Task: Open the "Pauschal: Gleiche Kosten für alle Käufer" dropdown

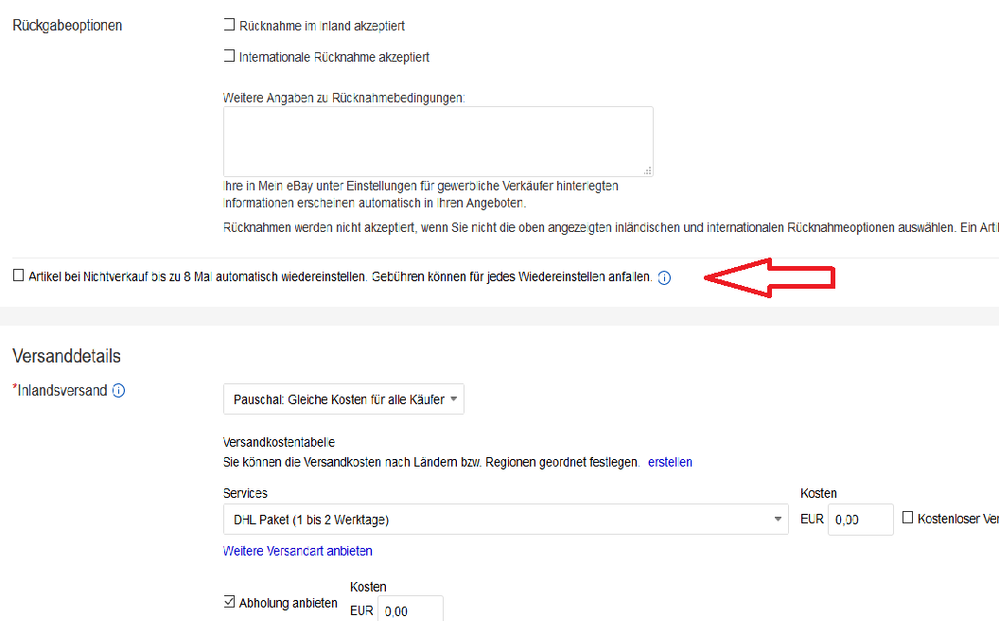Action: [344, 398]
